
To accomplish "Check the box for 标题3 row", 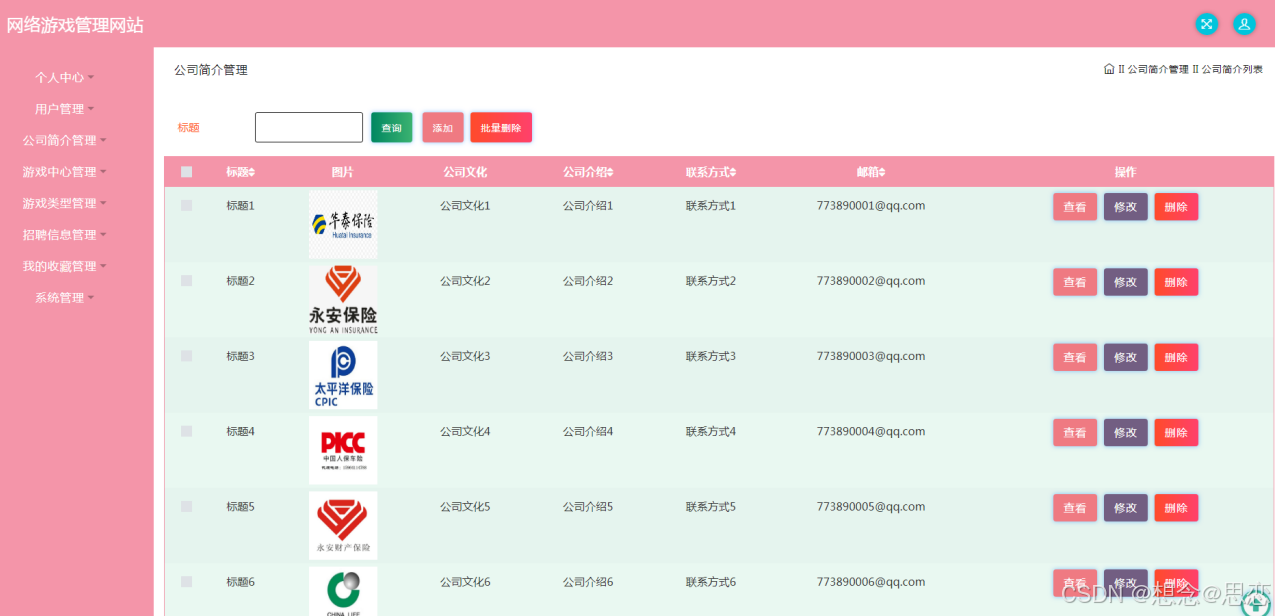I will [x=187, y=356].
